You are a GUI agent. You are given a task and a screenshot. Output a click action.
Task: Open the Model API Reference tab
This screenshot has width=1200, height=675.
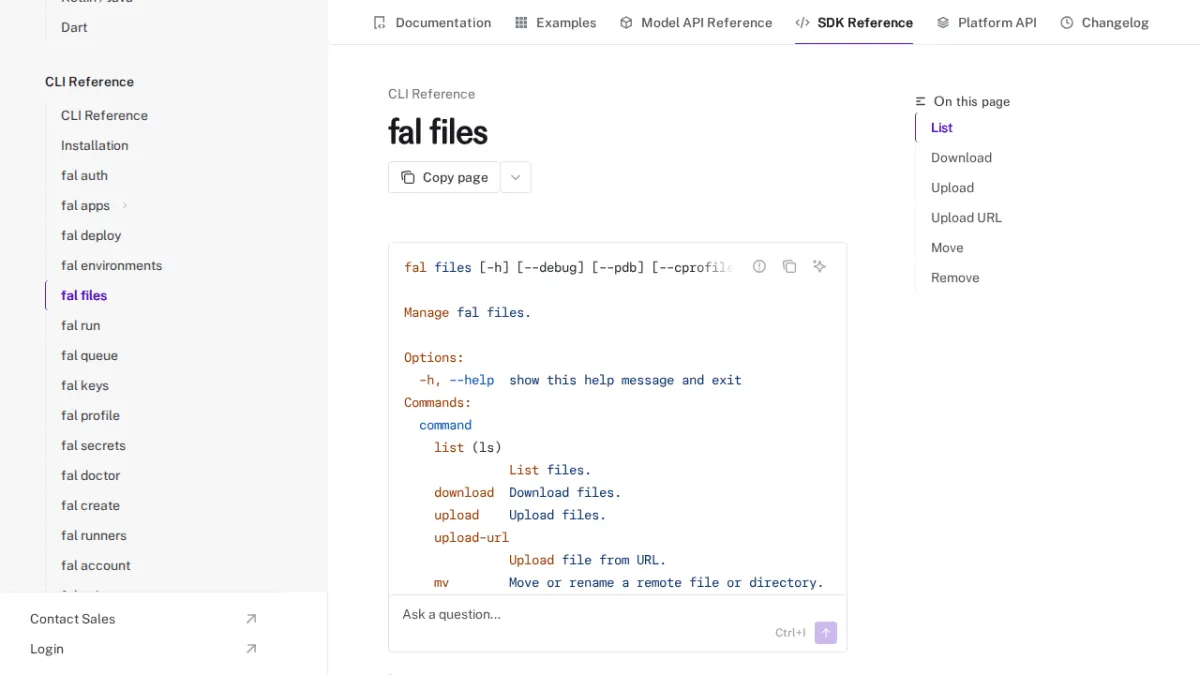[x=696, y=22]
